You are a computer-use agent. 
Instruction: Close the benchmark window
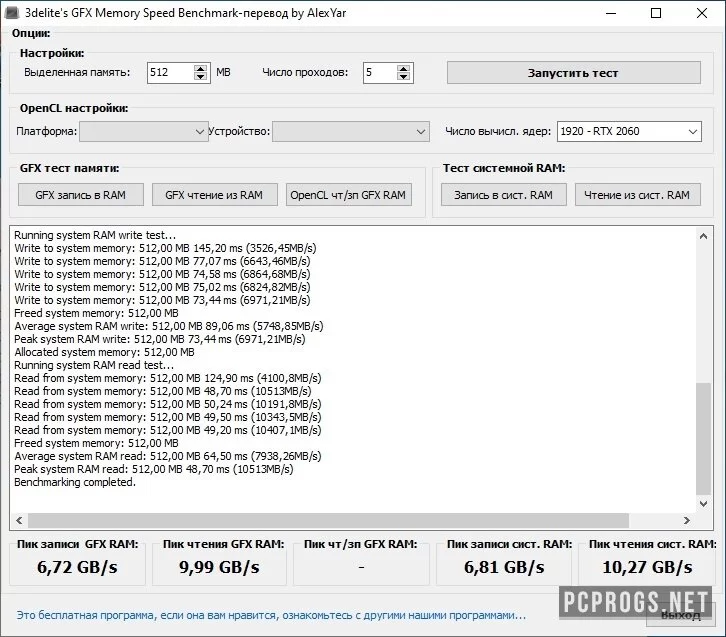702,13
